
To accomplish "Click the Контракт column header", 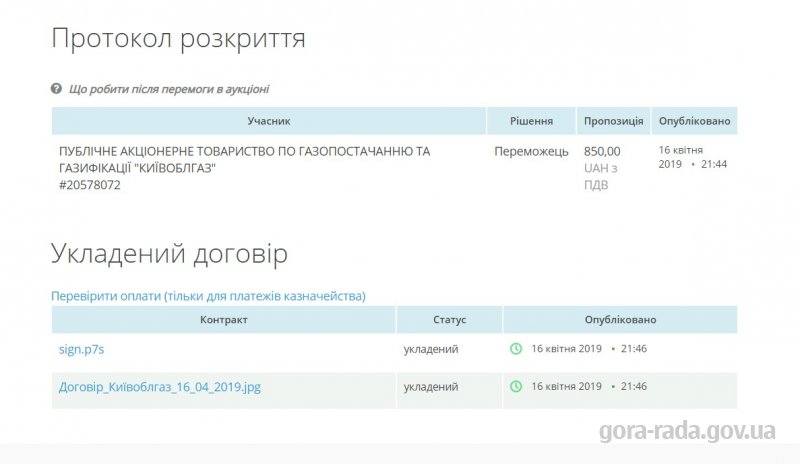I will (223, 320).
